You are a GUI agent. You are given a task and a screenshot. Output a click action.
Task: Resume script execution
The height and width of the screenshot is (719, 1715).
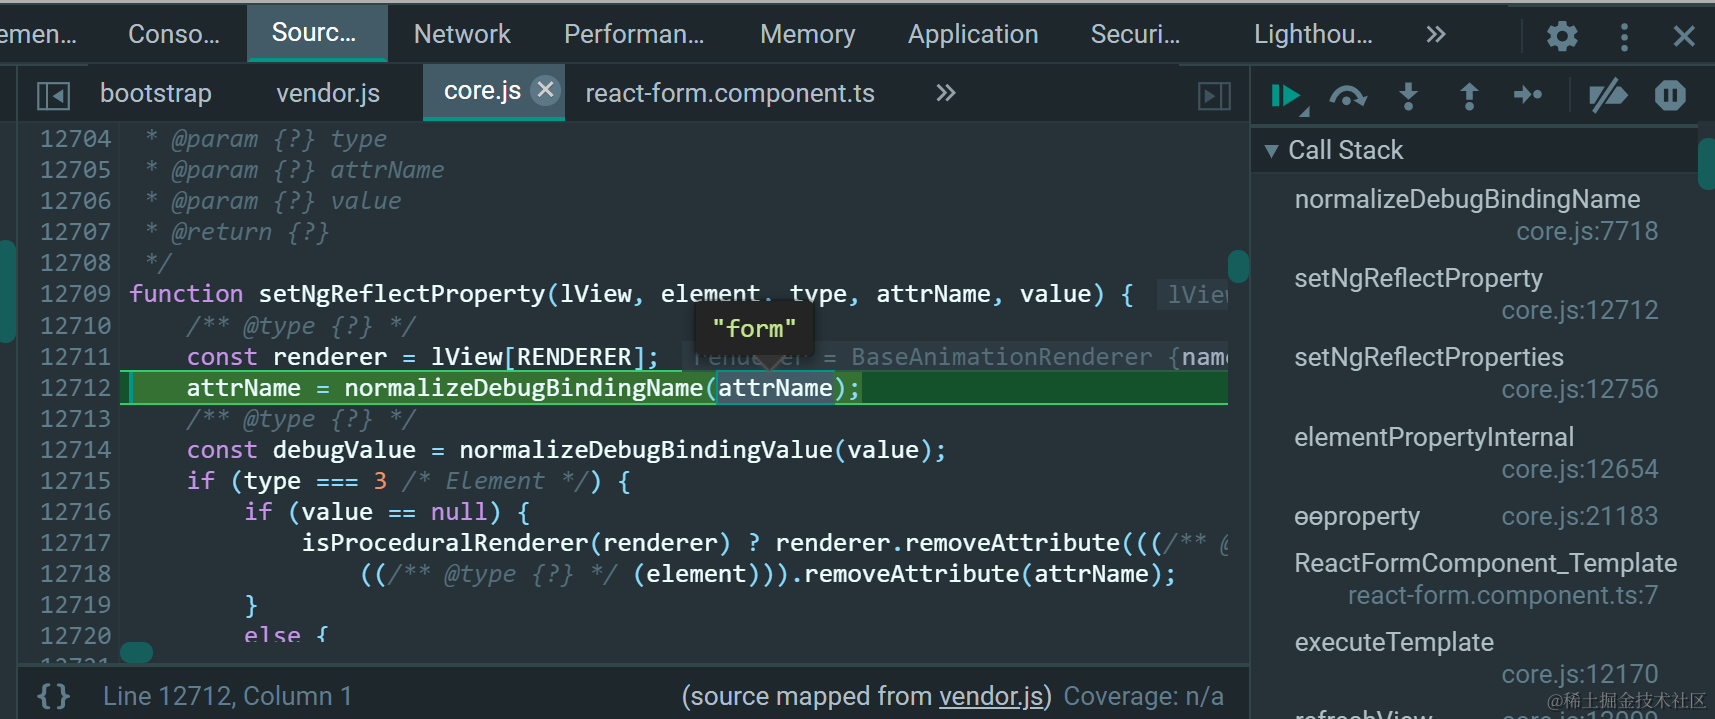tap(1286, 96)
